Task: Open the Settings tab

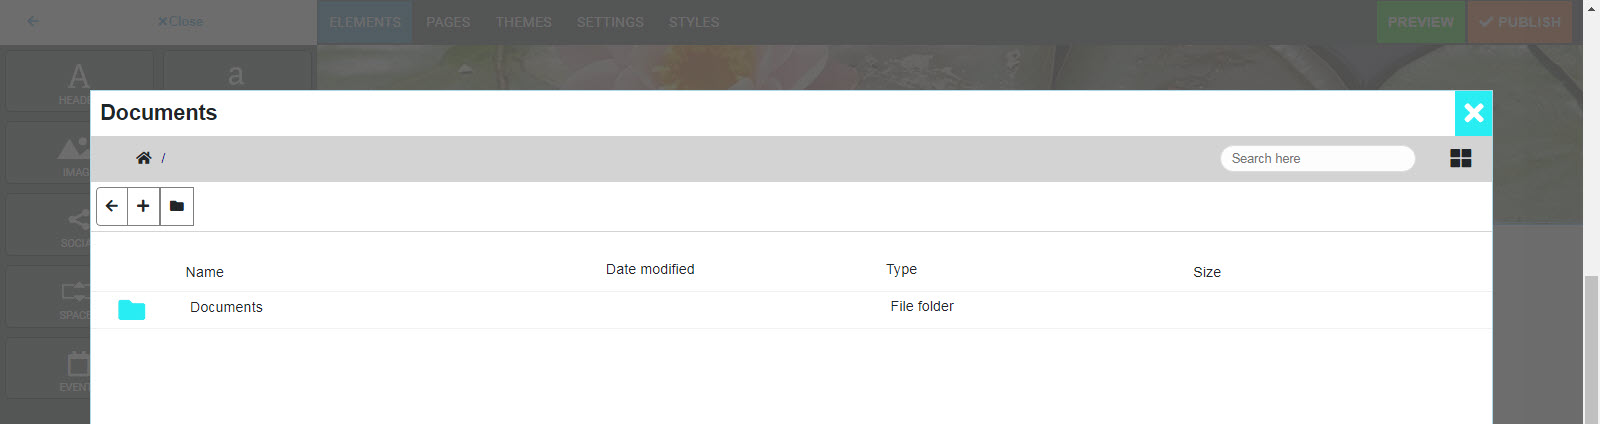Action: point(610,22)
